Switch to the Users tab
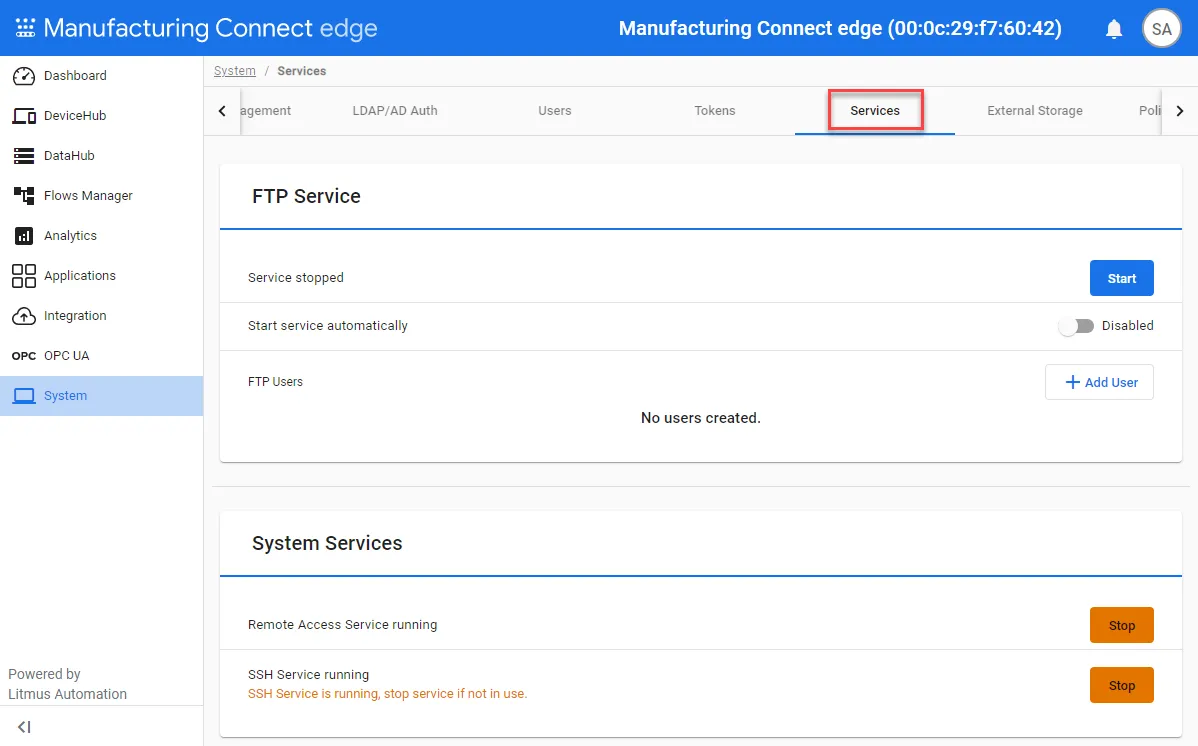Viewport: 1198px width, 746px height. click(x=555, y=111)
